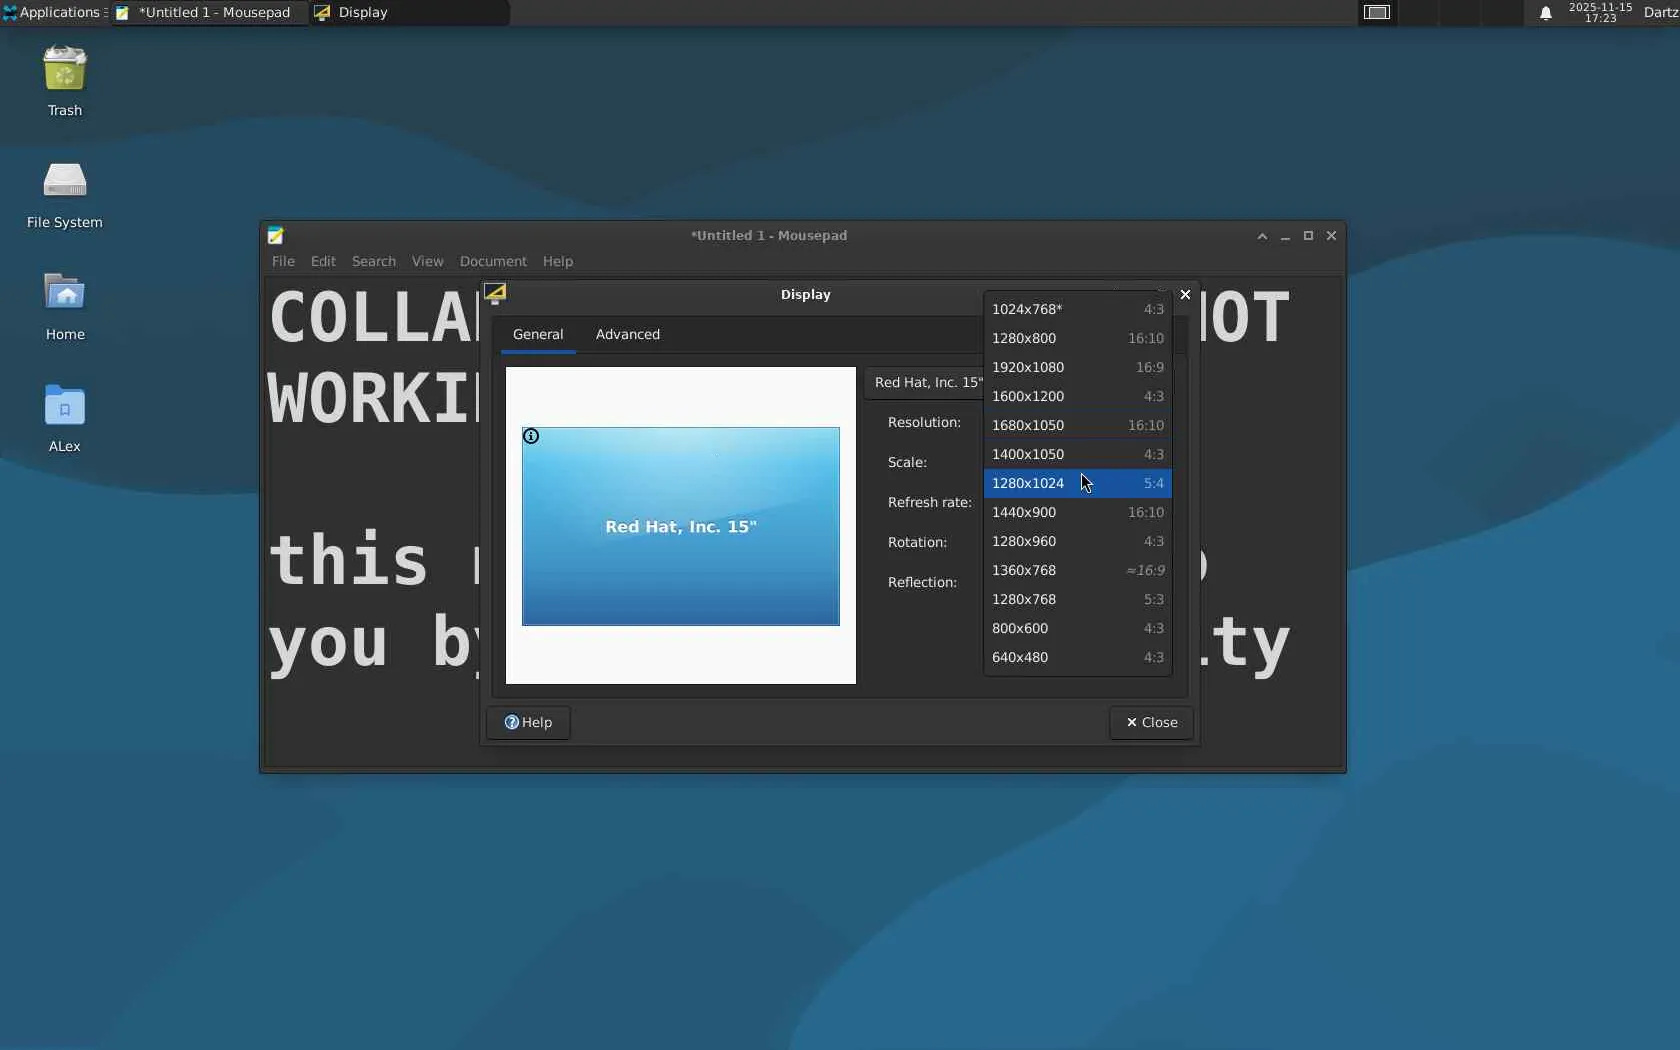Open the Edit menu in Mousepad
Screen dimensions: 1680x1050
tap(323, 261)
